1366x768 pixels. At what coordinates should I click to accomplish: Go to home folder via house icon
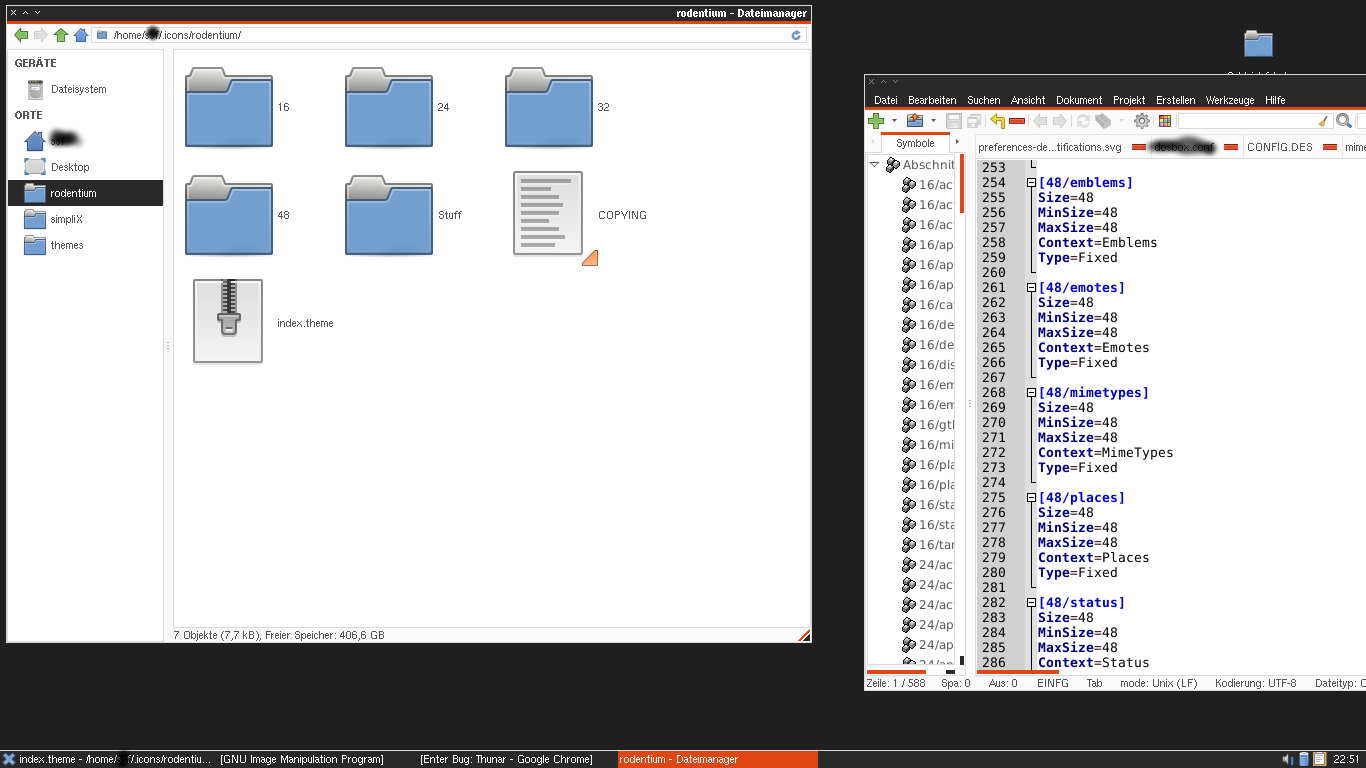pos(81,35)
